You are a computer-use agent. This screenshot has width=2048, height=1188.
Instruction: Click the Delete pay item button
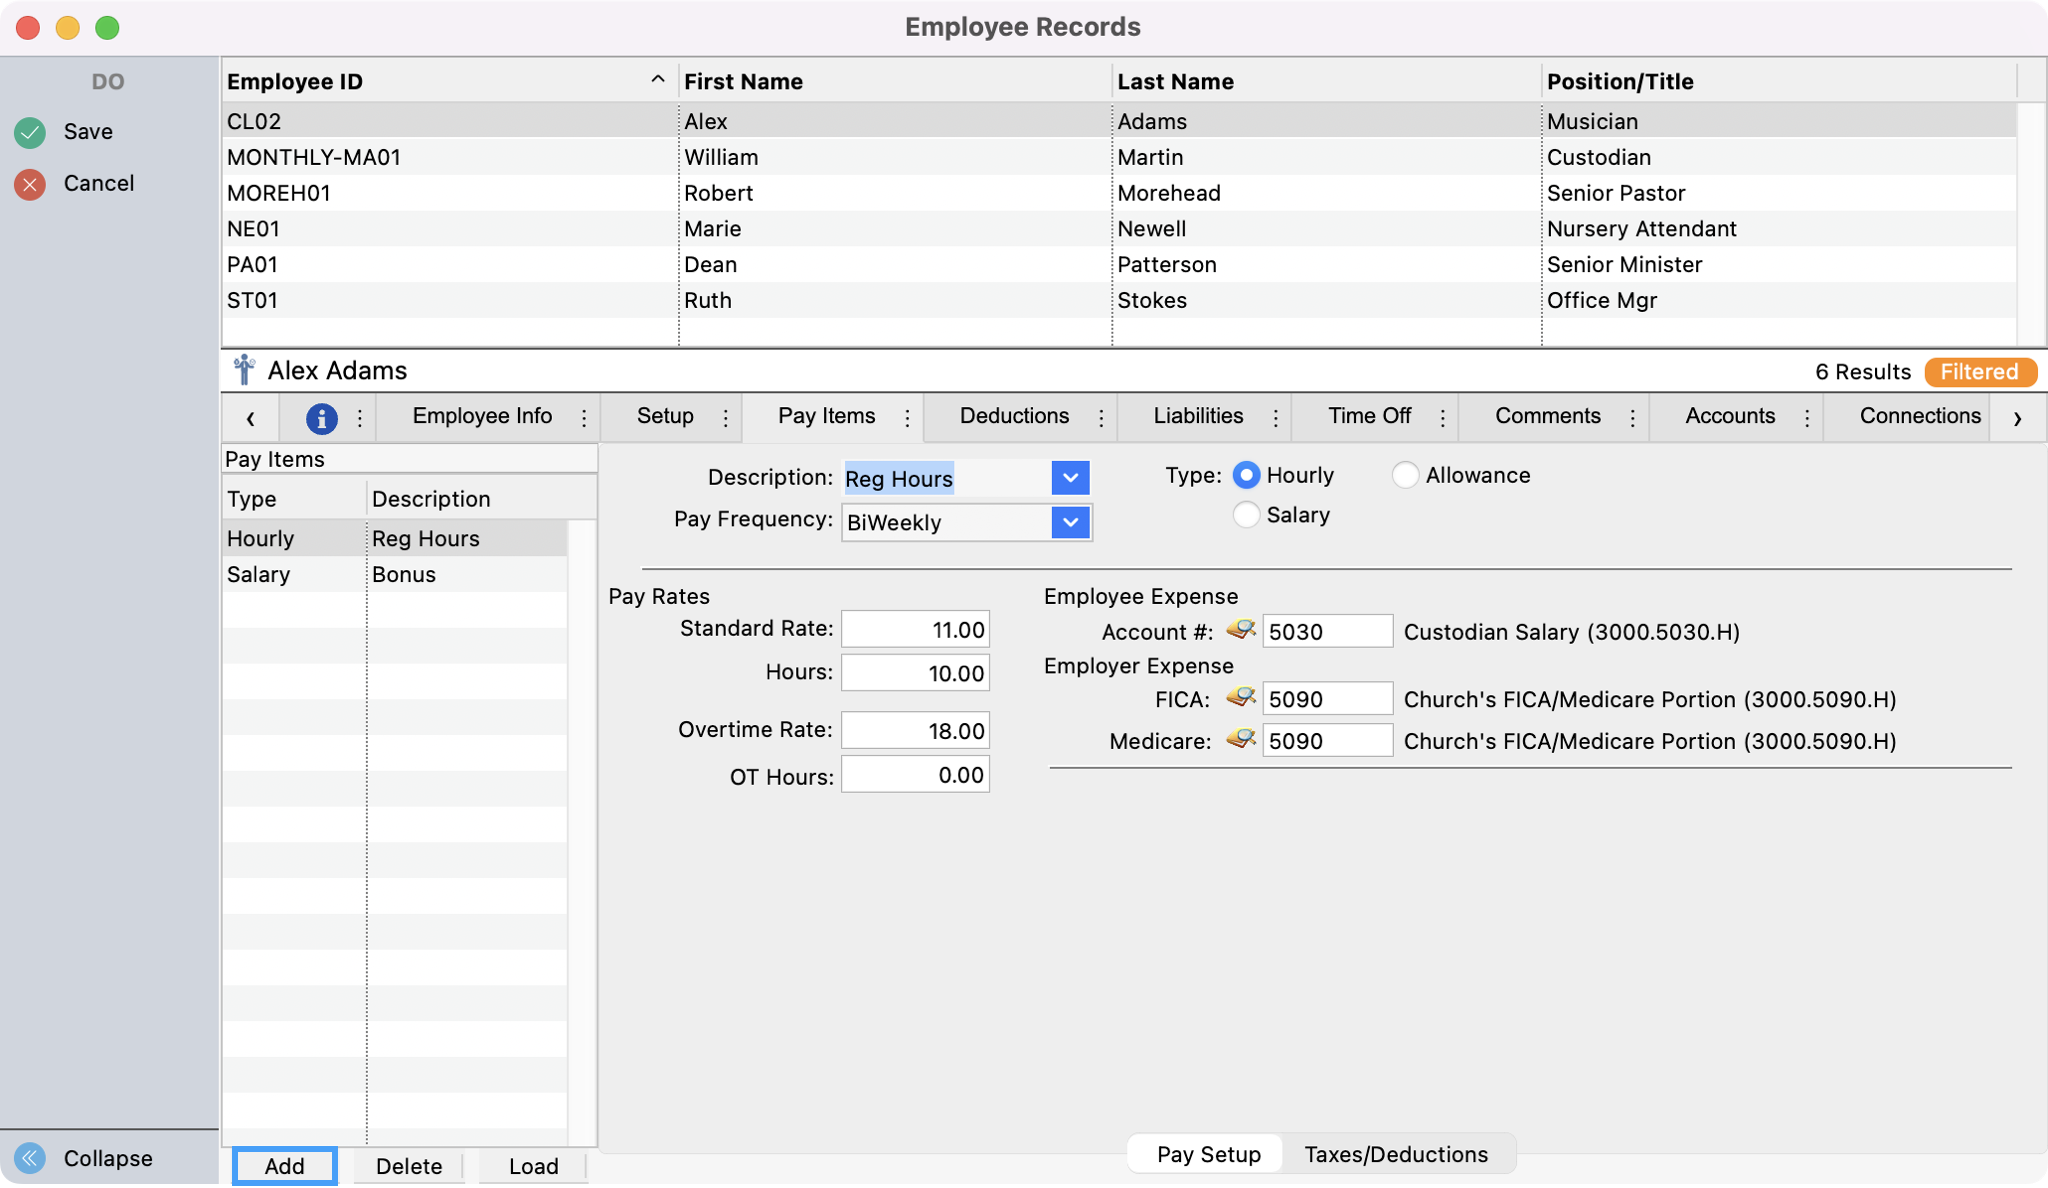(409, 1166)
